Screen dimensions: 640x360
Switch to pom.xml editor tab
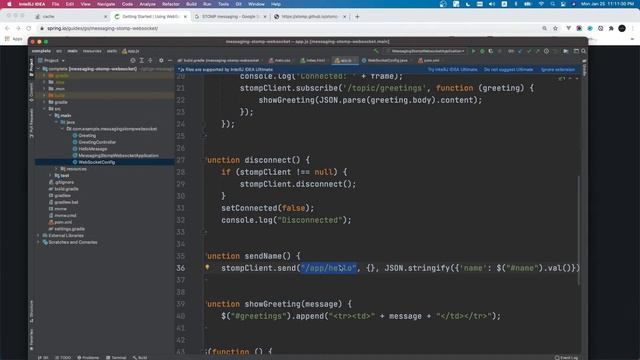click(429, 60)
